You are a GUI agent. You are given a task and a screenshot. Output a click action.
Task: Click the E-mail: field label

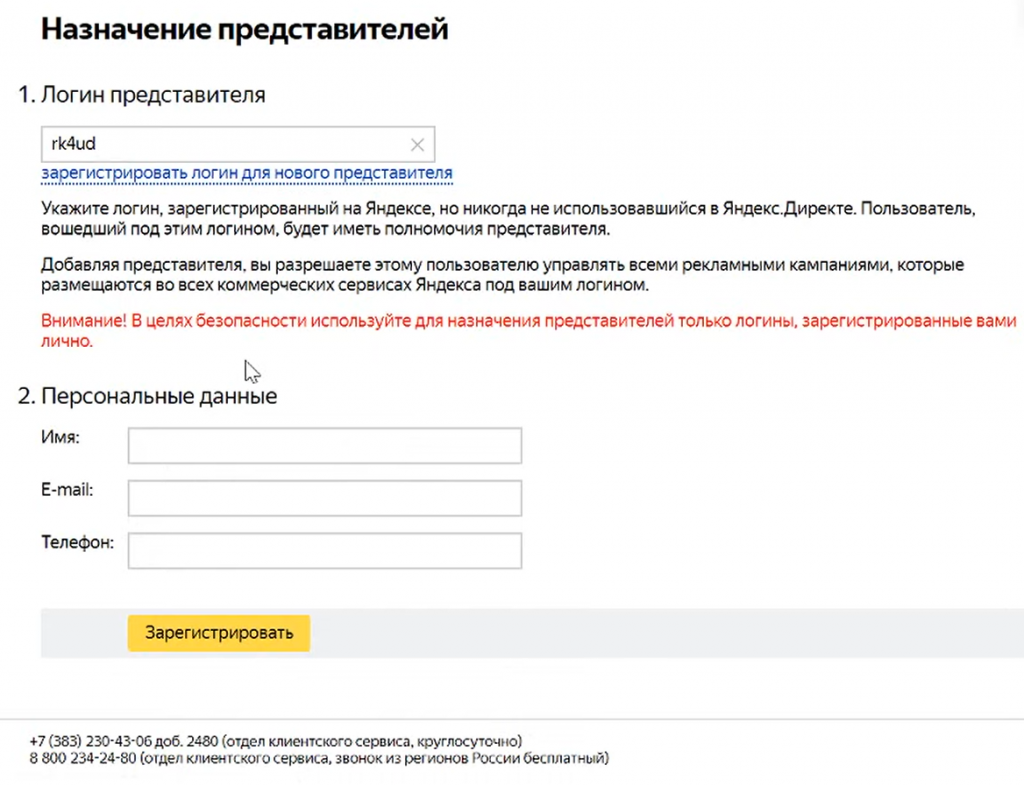click(67, 490)
